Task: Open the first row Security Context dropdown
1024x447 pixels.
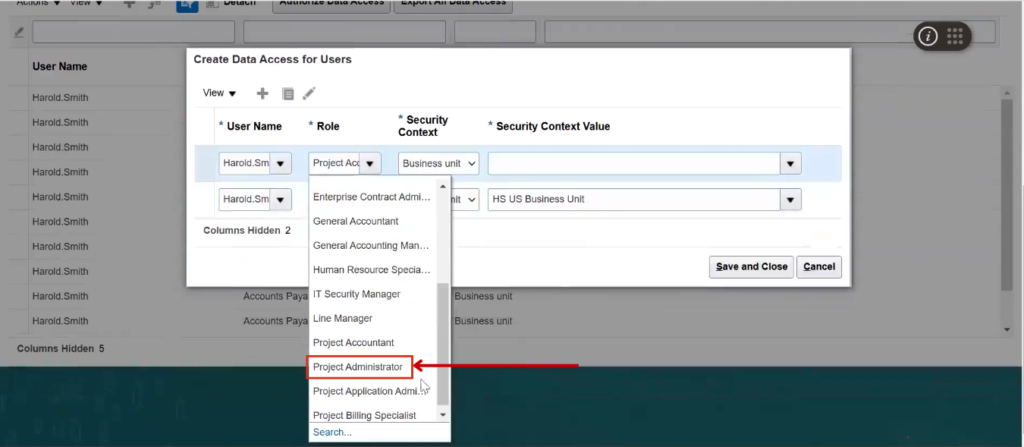Action: coord(438,163)
